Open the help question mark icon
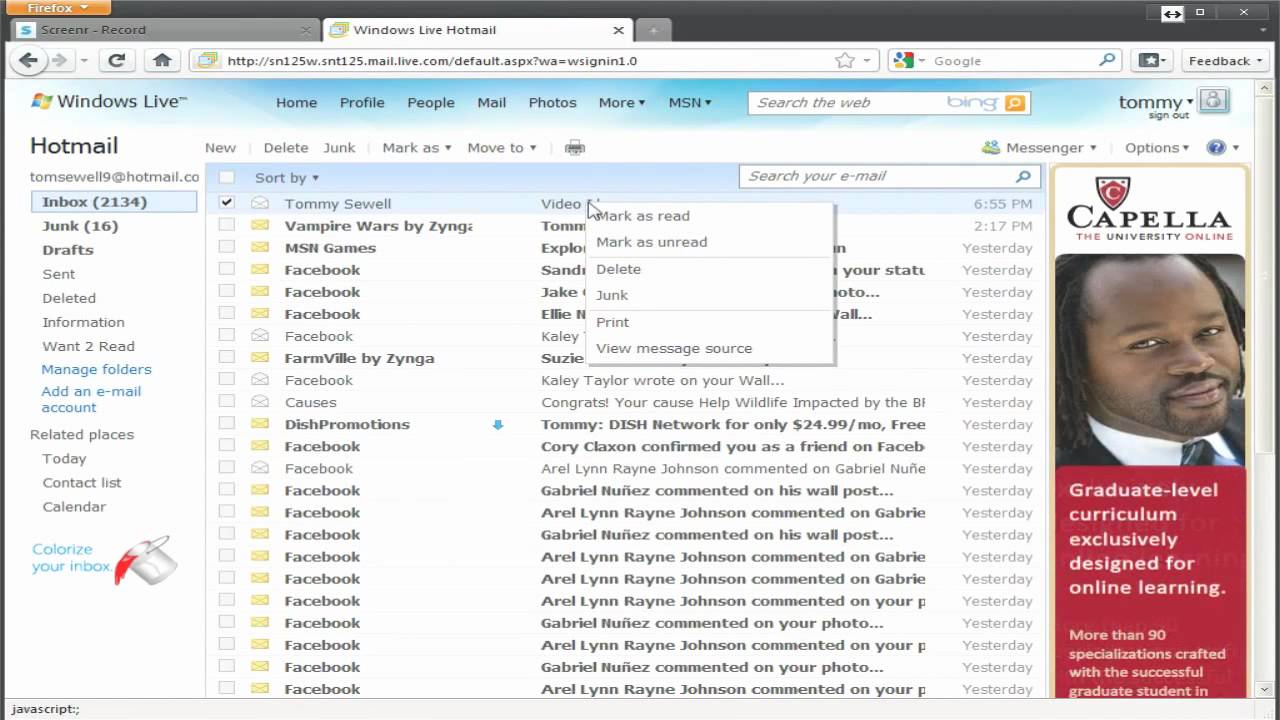The height and width of the screenshot is (720, 1280). 1216,148
